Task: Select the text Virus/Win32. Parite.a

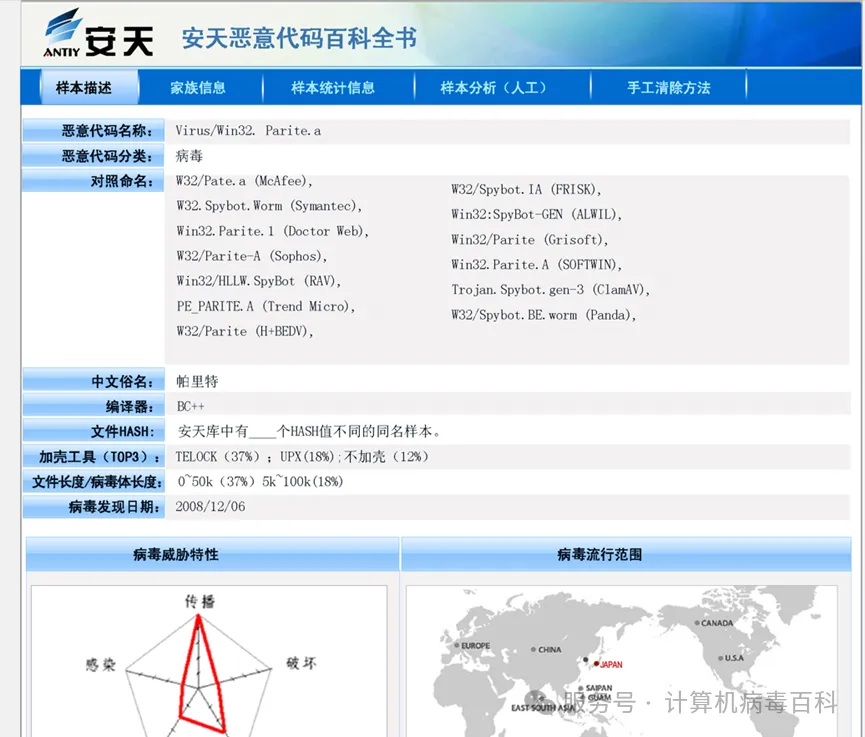Action: [x=248, y=131]
